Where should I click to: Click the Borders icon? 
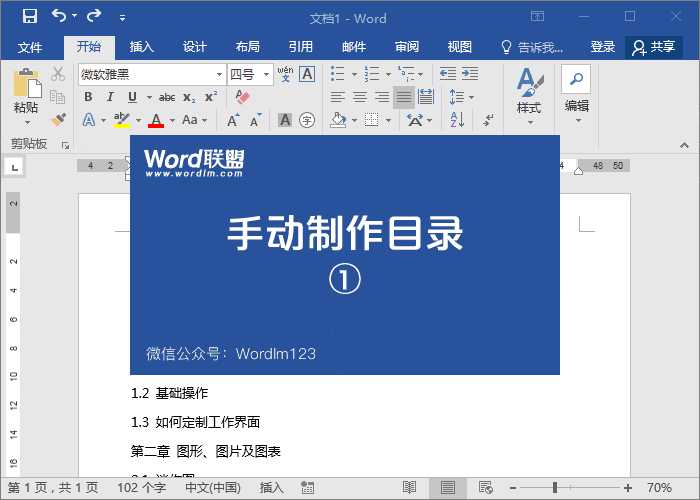click(x=371, y=120)
